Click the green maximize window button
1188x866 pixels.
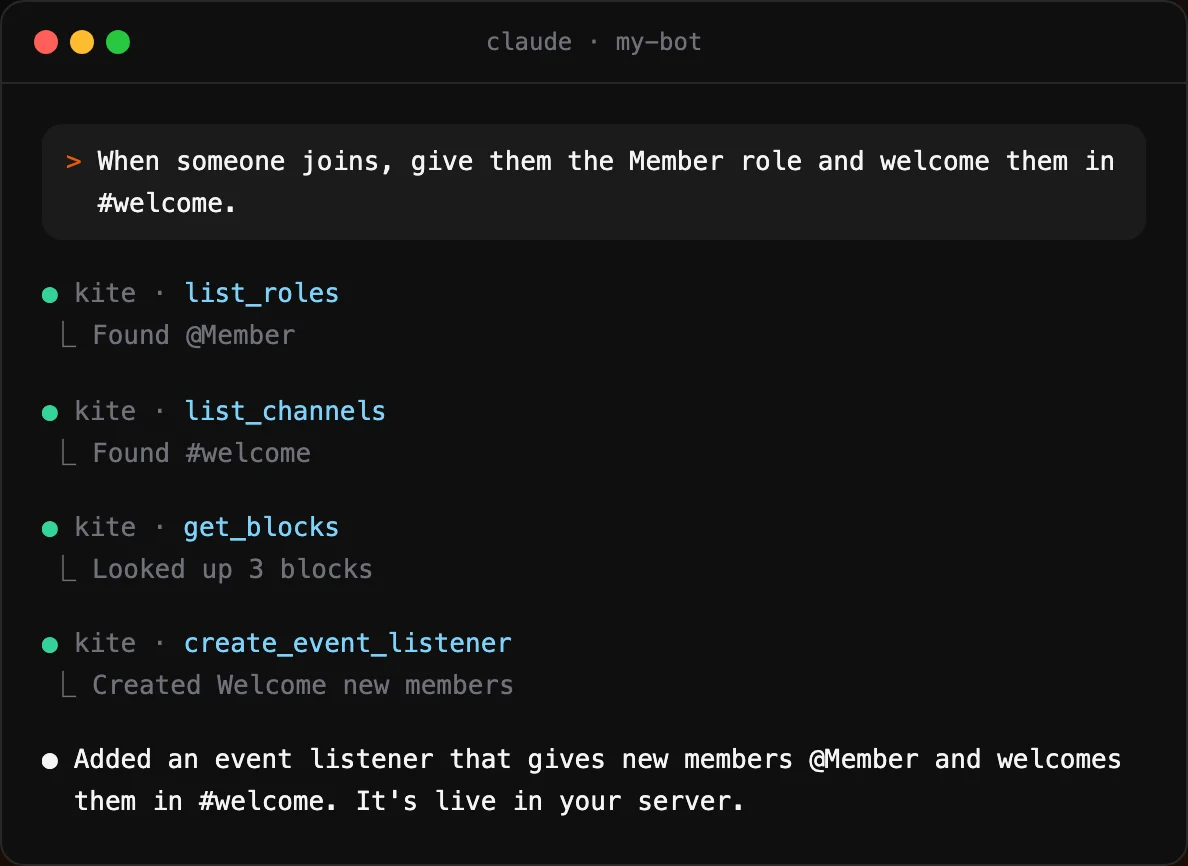tap(118, 42)
